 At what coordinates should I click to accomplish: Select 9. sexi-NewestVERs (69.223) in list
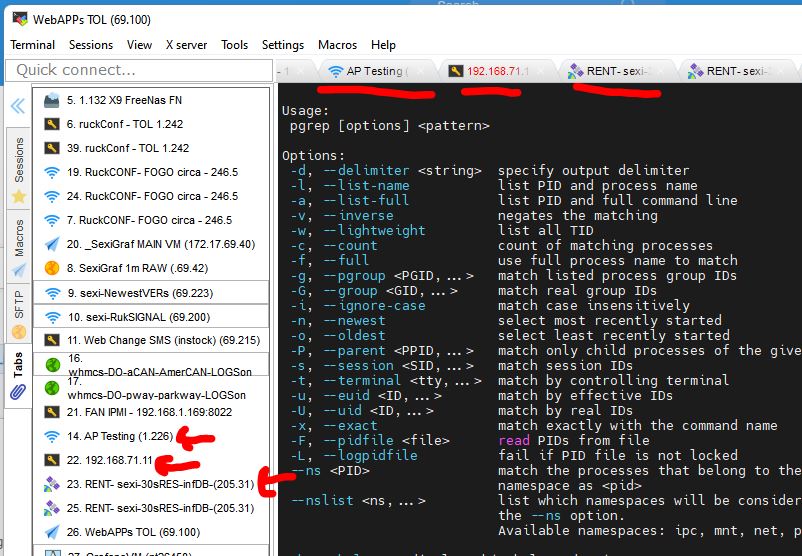pyautogui.click(x=150, y=292)
